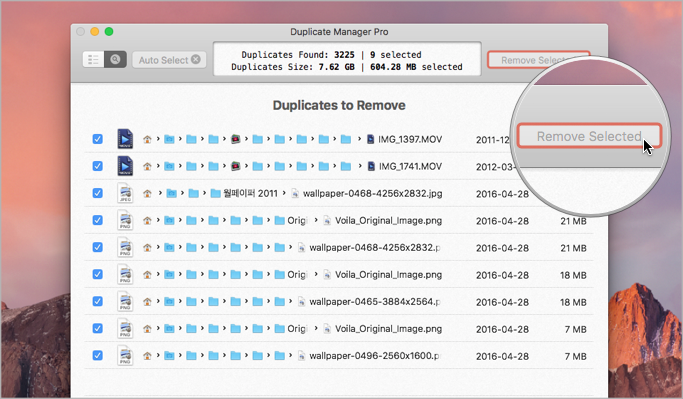This screenshot has width=683, height=399.
Task: Click the PNG icon of the 21 MB wallpaper-0468 row
Action: tap(125, 247)
